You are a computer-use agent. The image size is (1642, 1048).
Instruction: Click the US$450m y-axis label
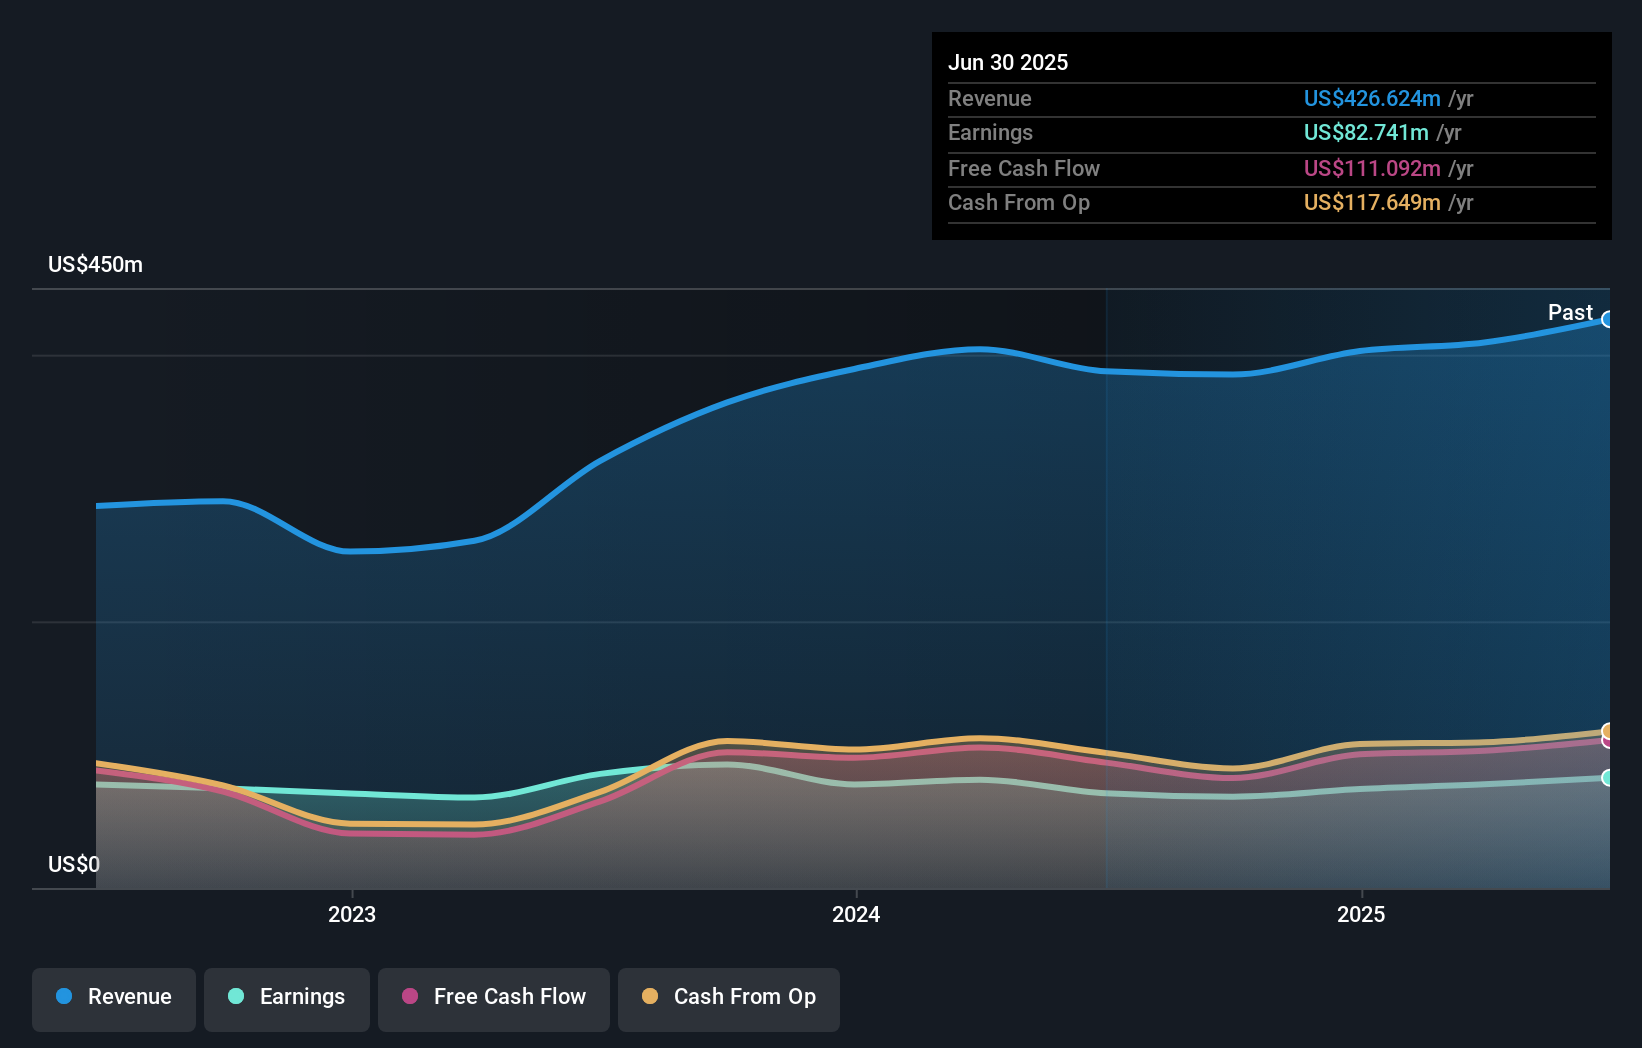(x=95, y=265)
